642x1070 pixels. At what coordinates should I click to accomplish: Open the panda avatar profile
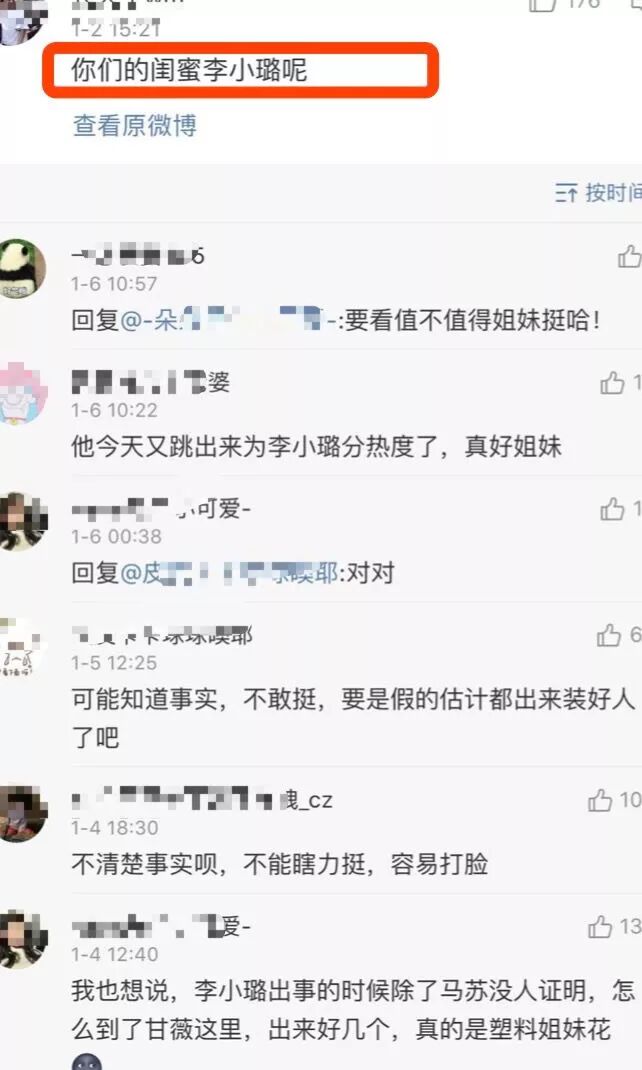[21, 269]
